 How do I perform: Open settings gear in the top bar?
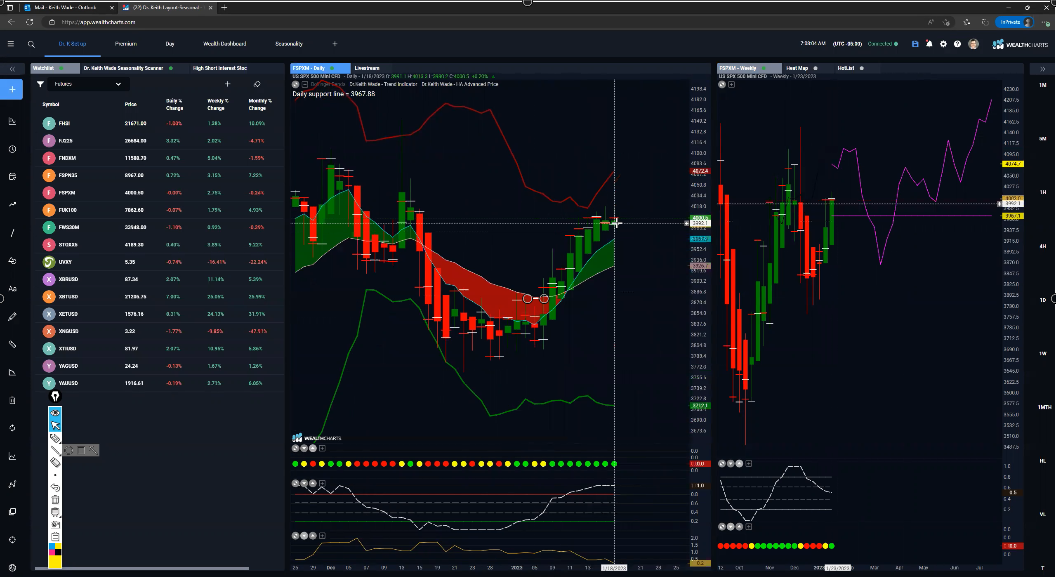tap(943, 44)
